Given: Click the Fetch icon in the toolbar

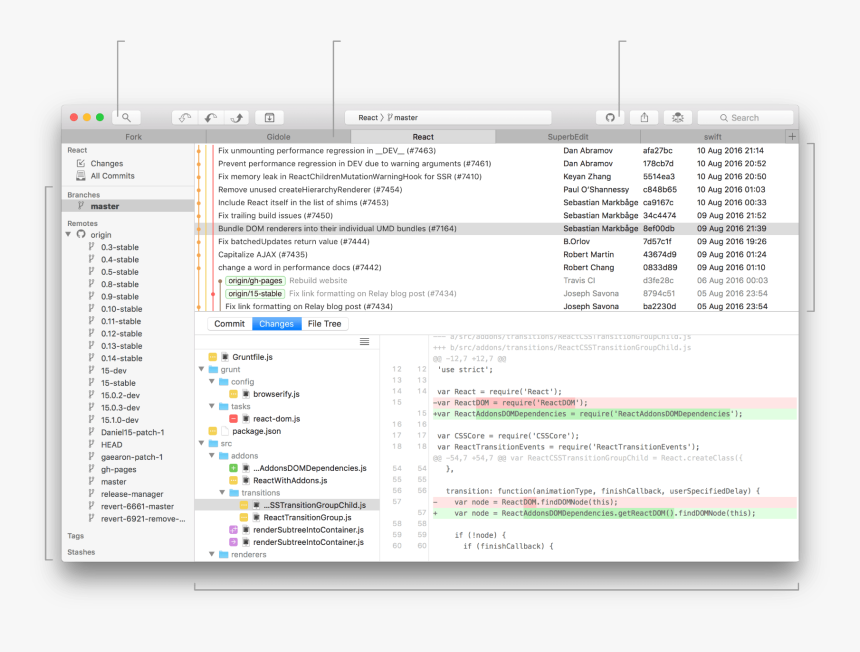Looking at the screenshot, I should tap(185, 118).
